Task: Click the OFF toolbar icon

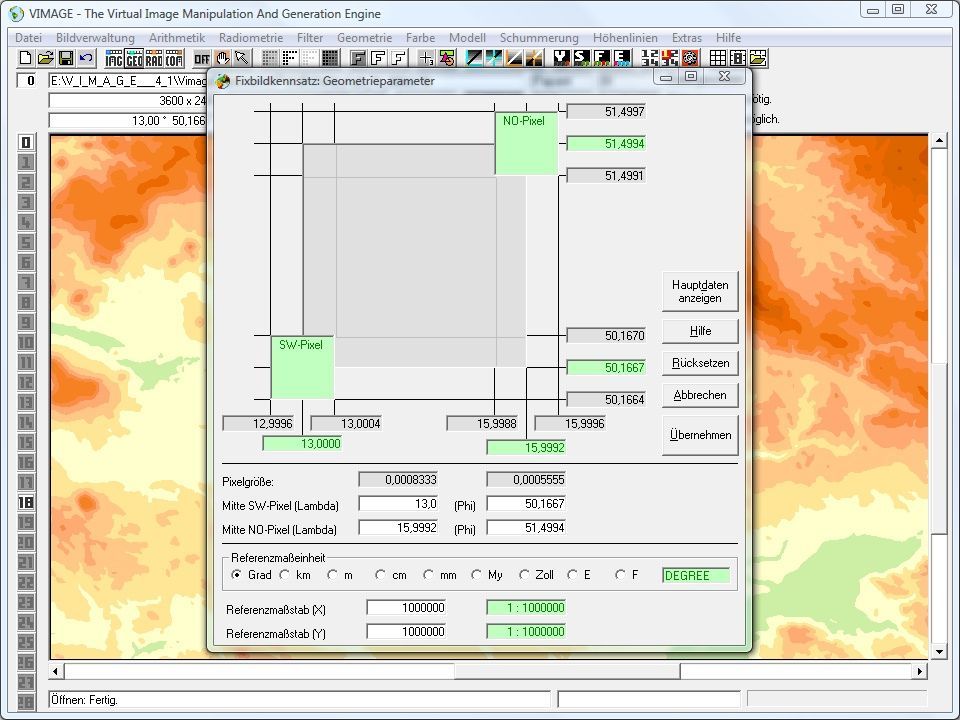Action: [x=202, y=58]
